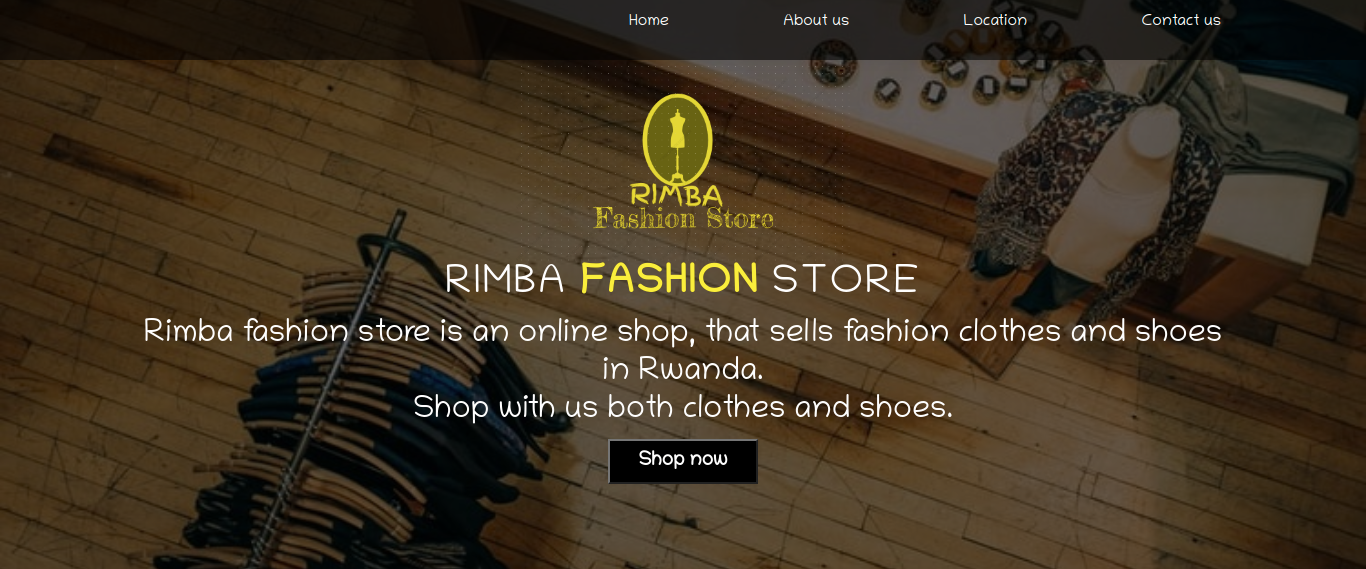Click the mannequin wearing the patterned scarf
The image size is (1366, 569).
point(1110,190)
